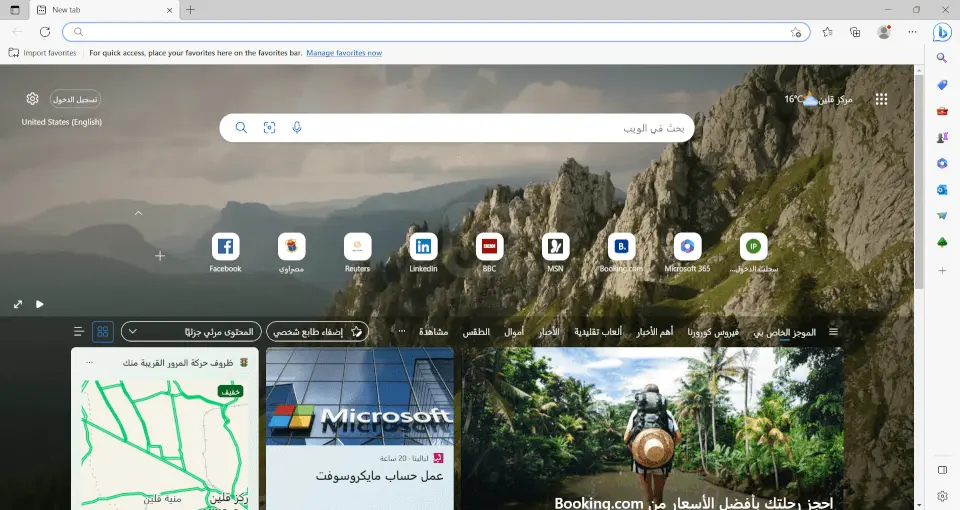
Task: Select the فيروس كورونا feed tab
Action: pos(713,332)
